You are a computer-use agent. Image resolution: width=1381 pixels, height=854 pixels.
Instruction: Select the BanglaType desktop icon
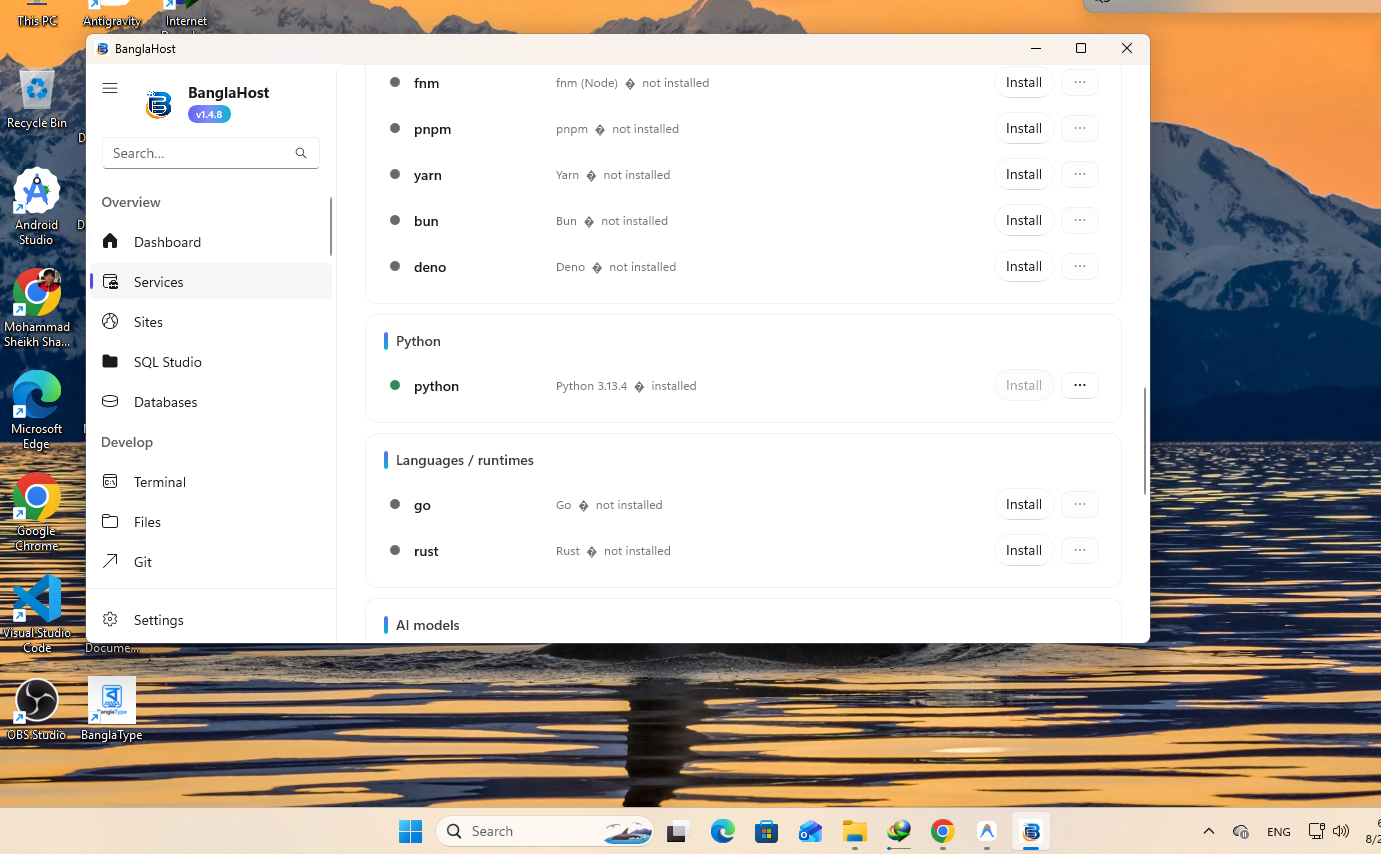pos(112,710)
